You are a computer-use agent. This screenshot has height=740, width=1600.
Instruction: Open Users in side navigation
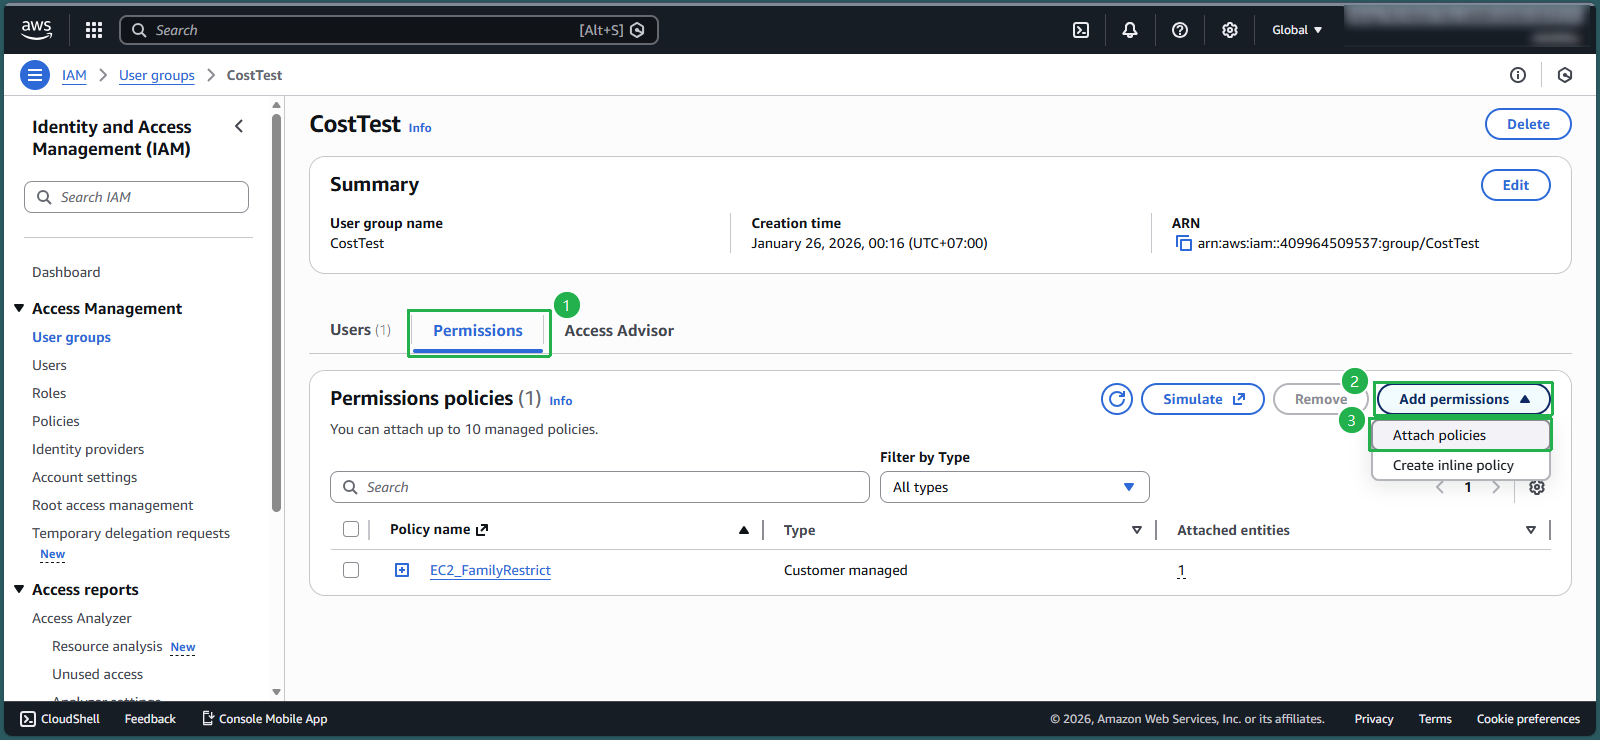[x=49, y=365]
